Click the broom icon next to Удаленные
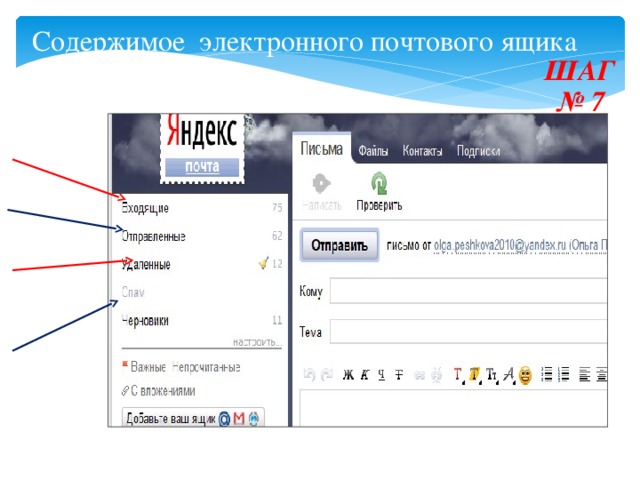Viewport: 640px width, 480px height. 264,263
